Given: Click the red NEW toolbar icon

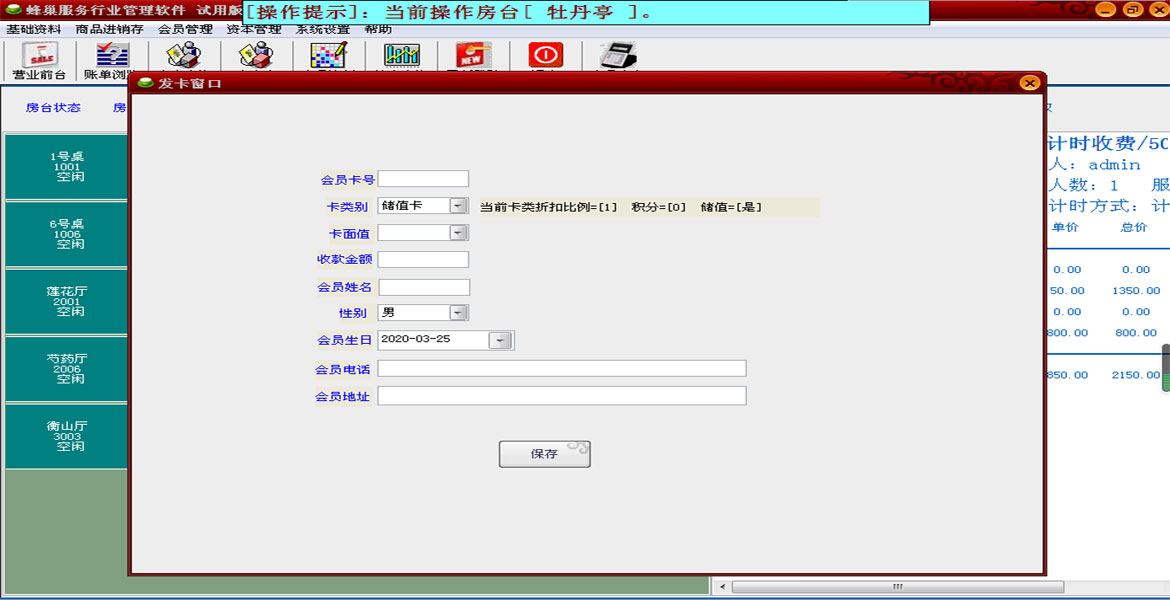Looking at the screenshot, I should point(474,55).
